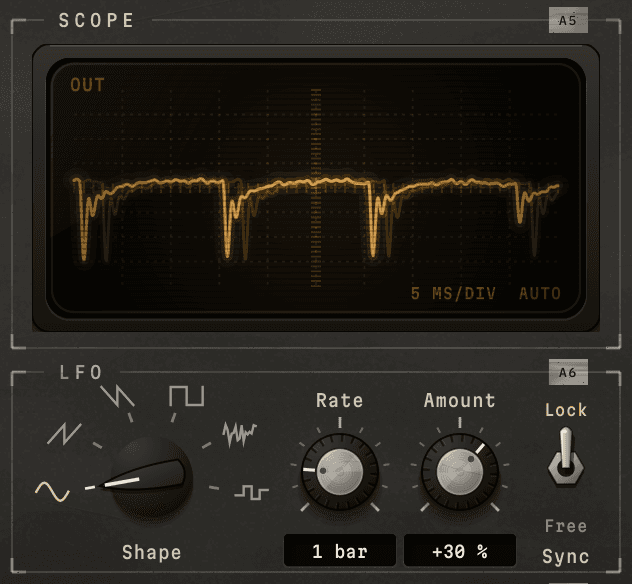The height and width of the screenshot is (584, 632).
Task: Select the noise LFO shape
Action: pyautogui.click(x=239, y=434)
